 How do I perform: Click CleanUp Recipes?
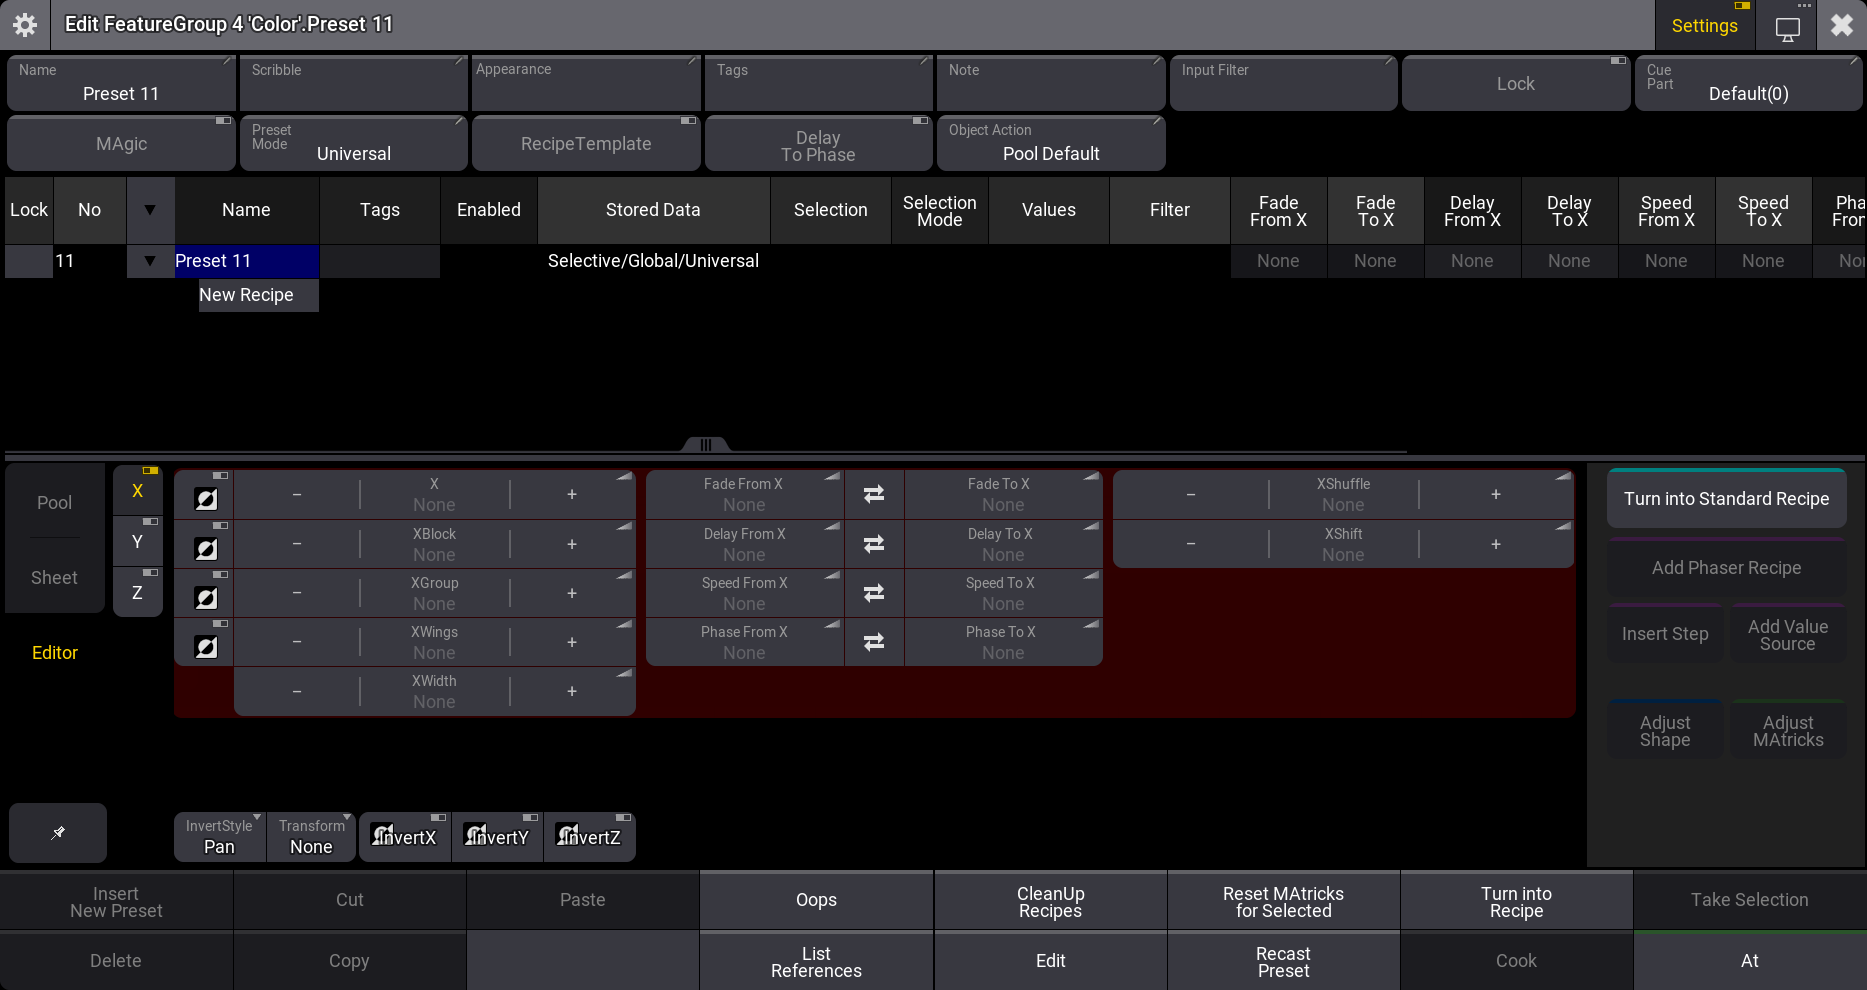[x=1050, y=902]
